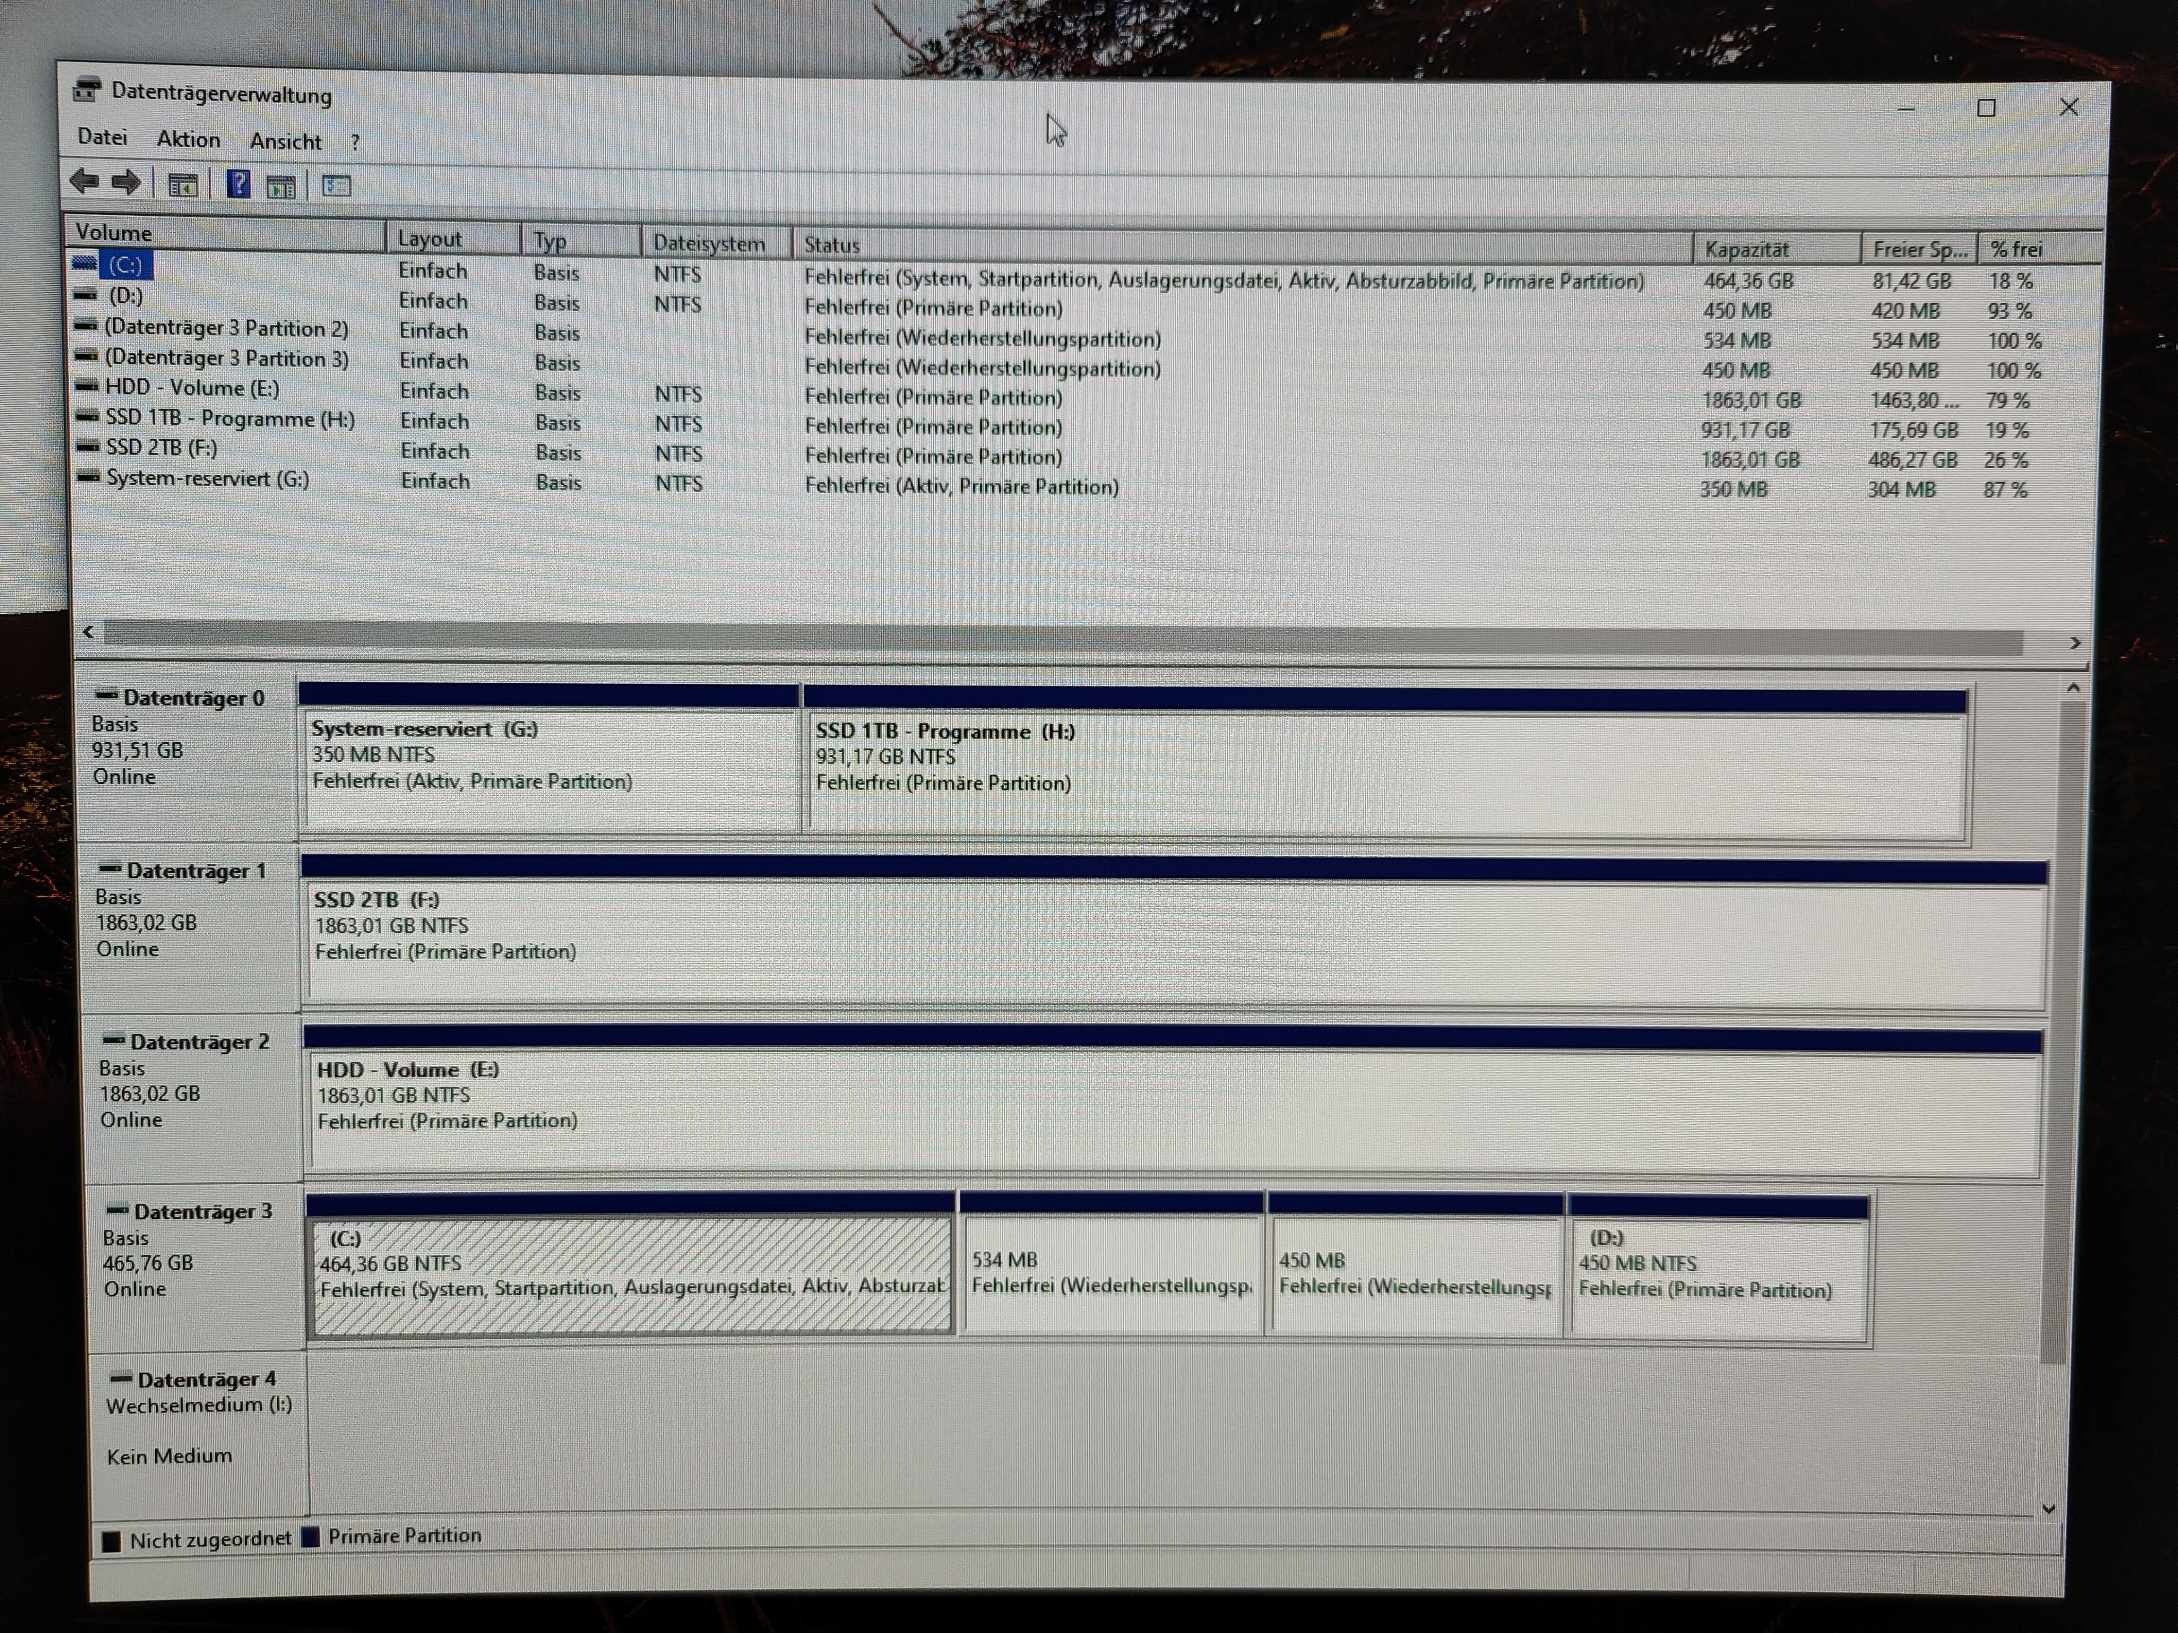Select the 534 MB recovery partition block
This screenshot has height=1633, width=2178.
pos(1110,1272)
